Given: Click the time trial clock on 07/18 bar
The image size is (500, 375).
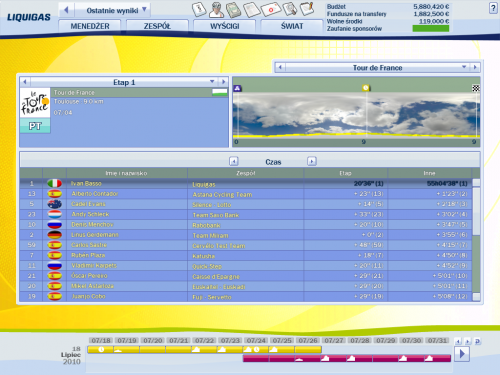Looking at the screenshot, I should click(x=101, y=350).
